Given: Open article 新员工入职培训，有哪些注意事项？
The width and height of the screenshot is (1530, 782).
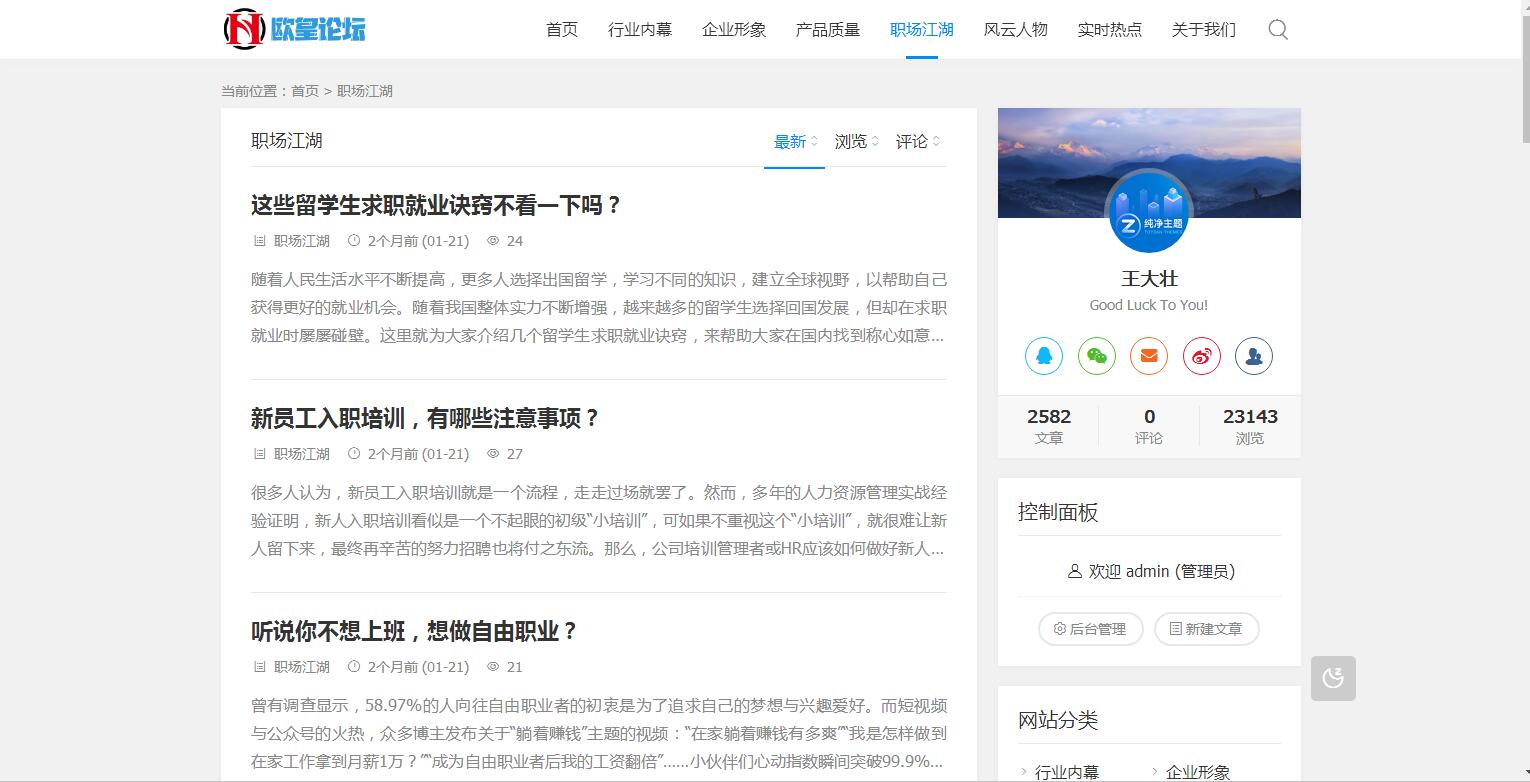Looking at the screenshot, I should (x=425, y=418).
